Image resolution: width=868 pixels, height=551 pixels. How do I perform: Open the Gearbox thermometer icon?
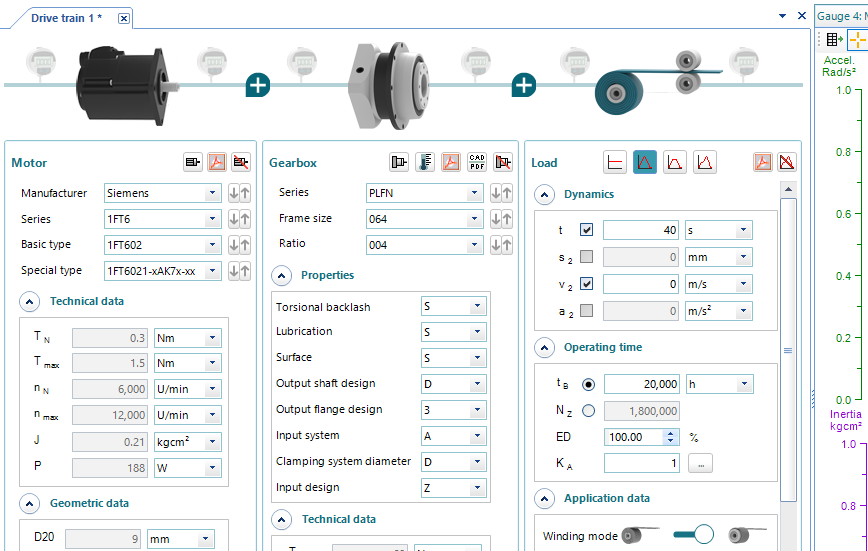(425, 162)
